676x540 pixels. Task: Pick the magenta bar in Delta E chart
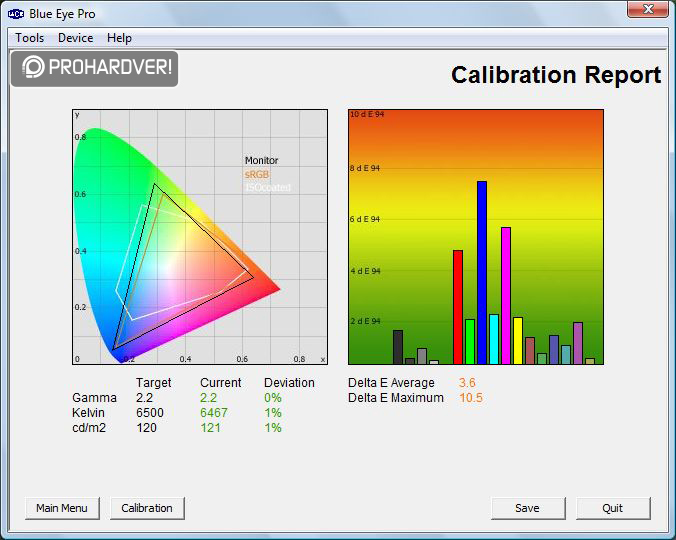(x=506, y=295)
